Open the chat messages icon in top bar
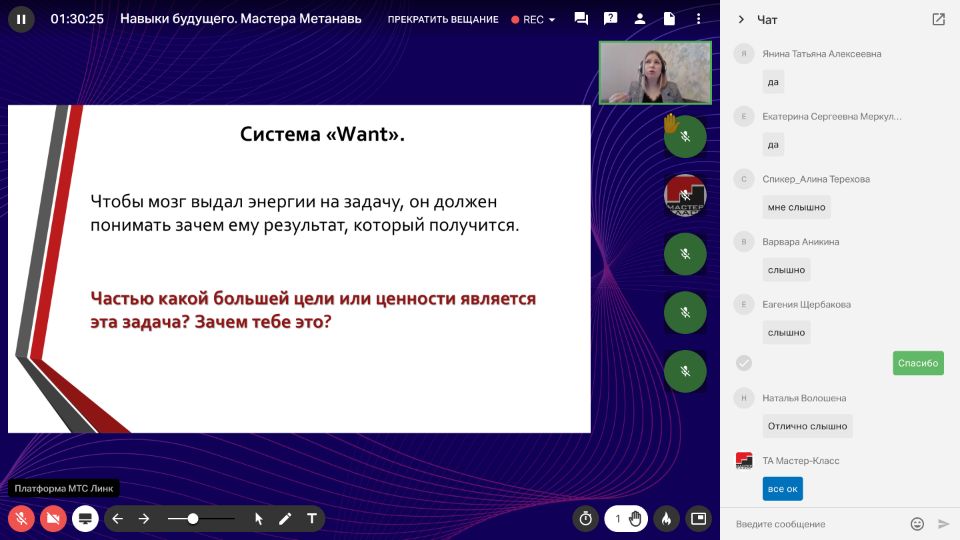 click(x=581, y=19)
